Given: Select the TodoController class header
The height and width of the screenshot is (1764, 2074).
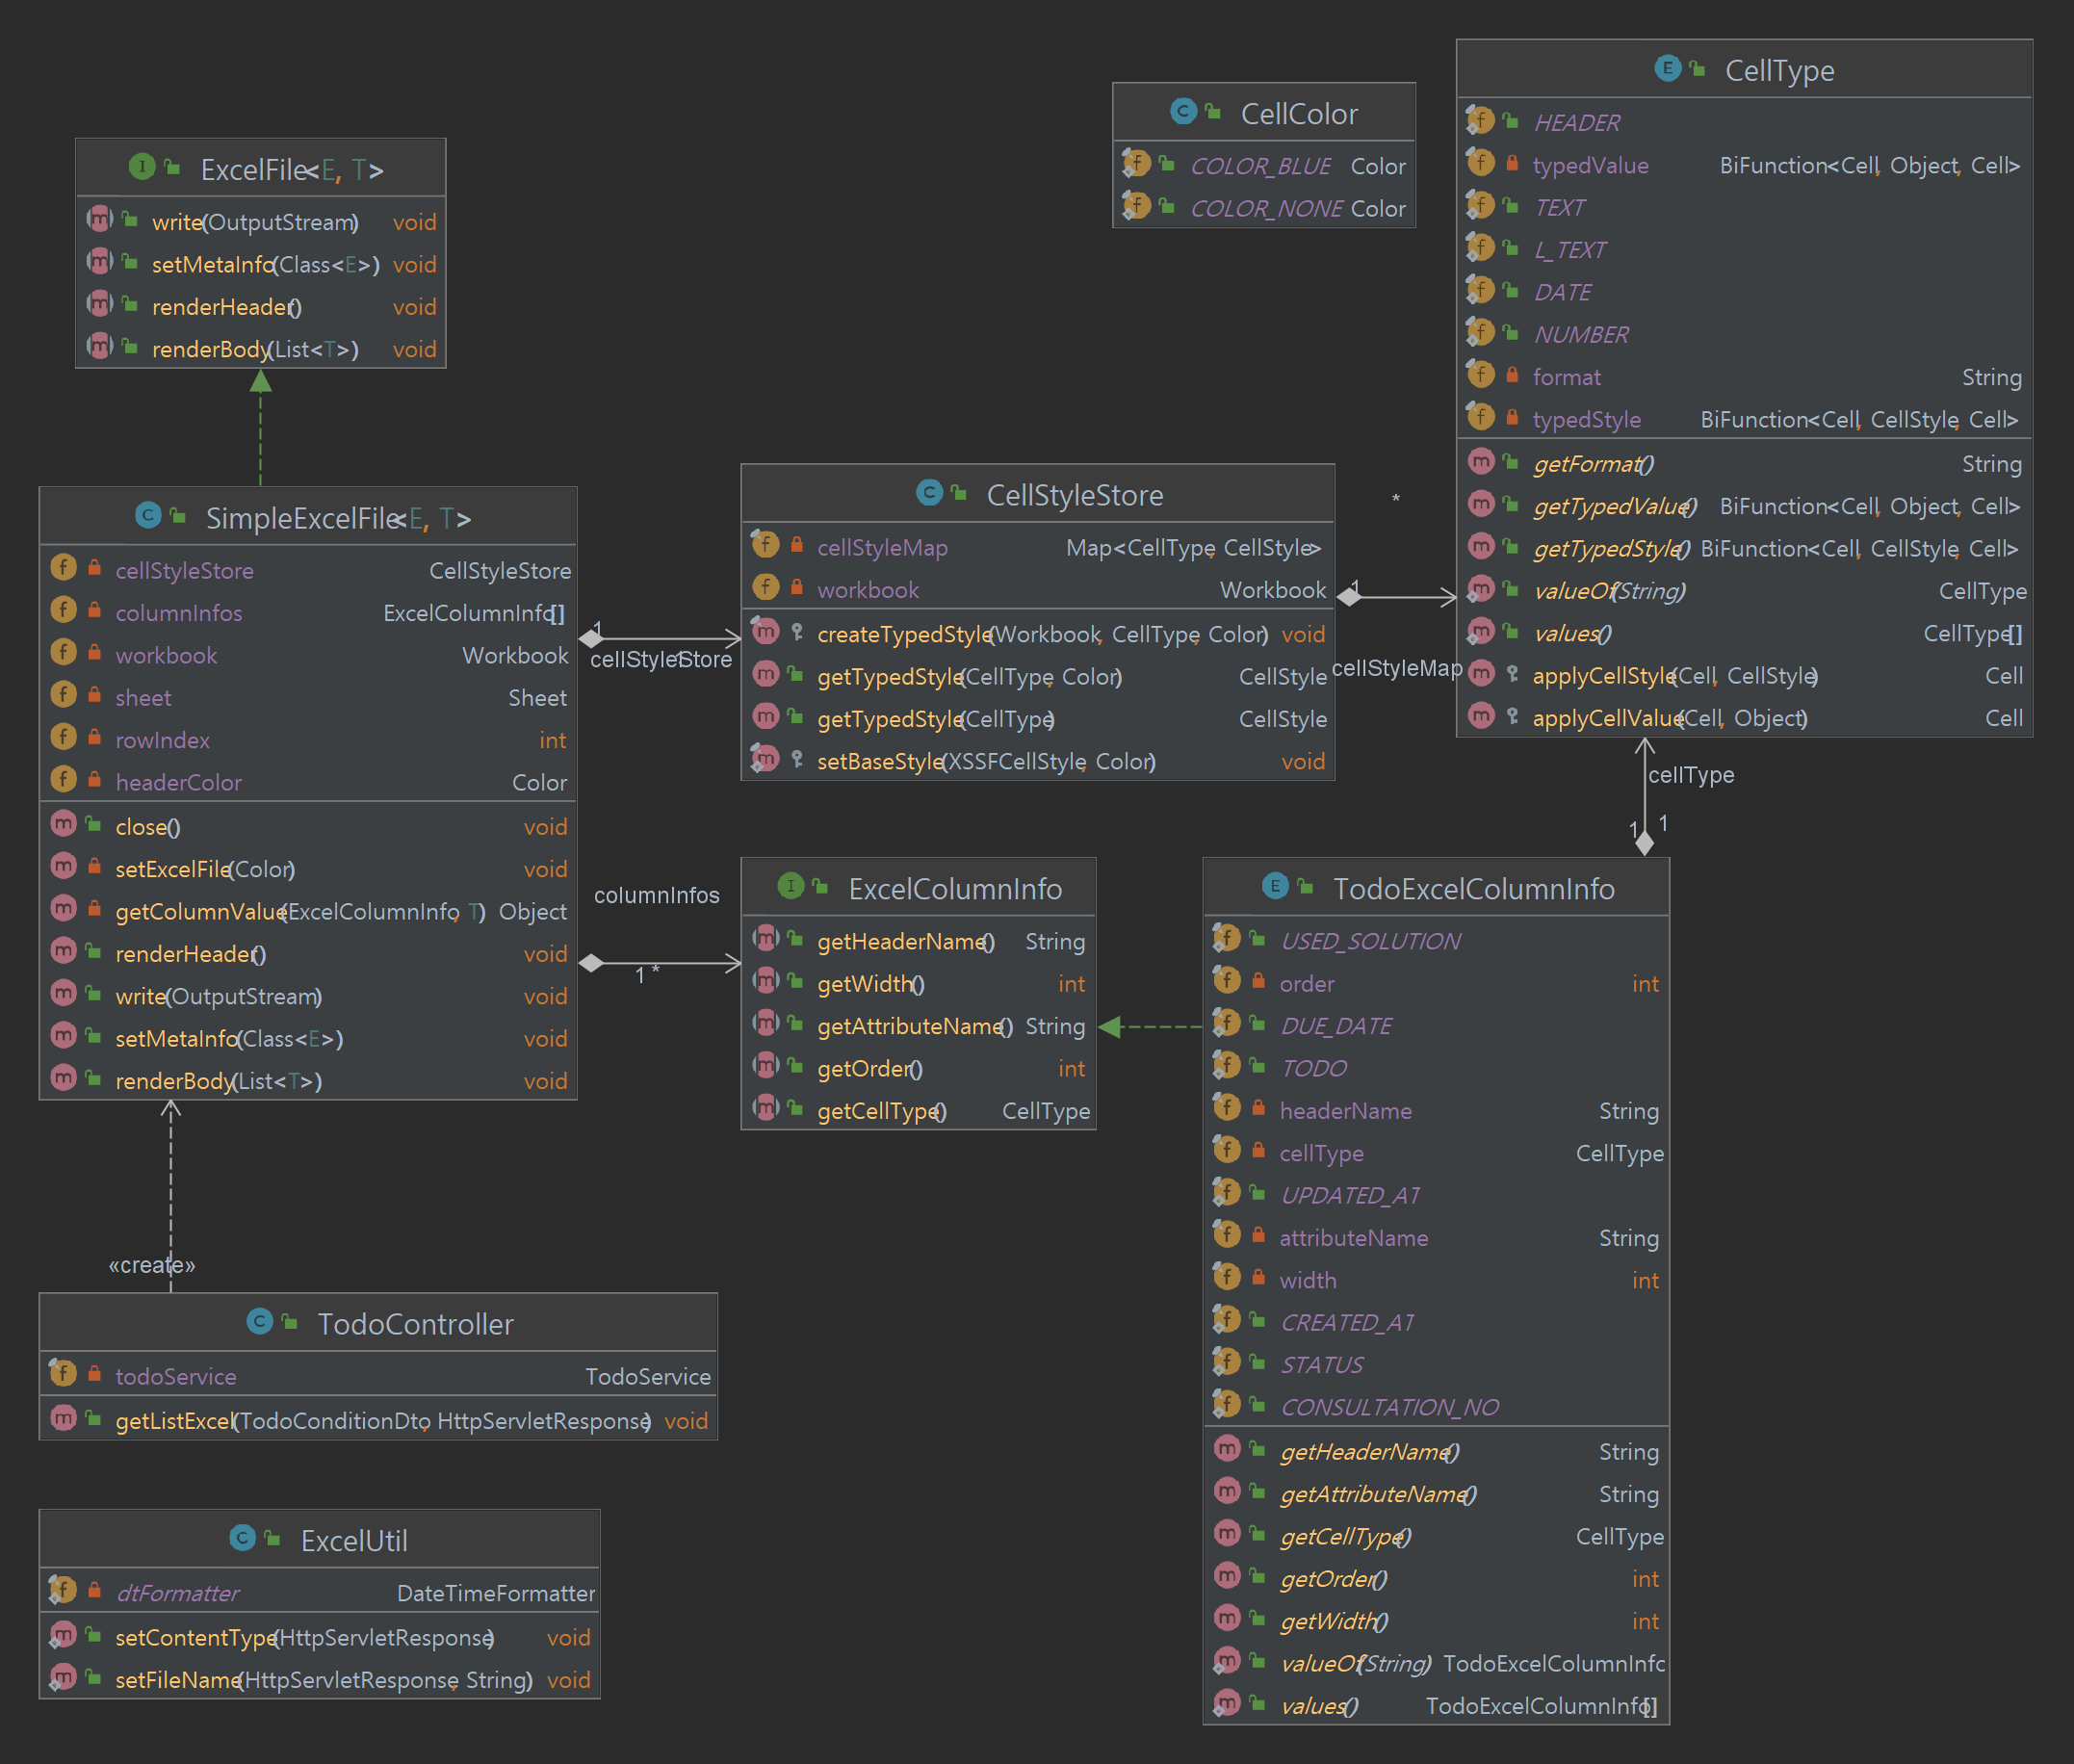Looking at the screenshot, I should [415, 1323].
